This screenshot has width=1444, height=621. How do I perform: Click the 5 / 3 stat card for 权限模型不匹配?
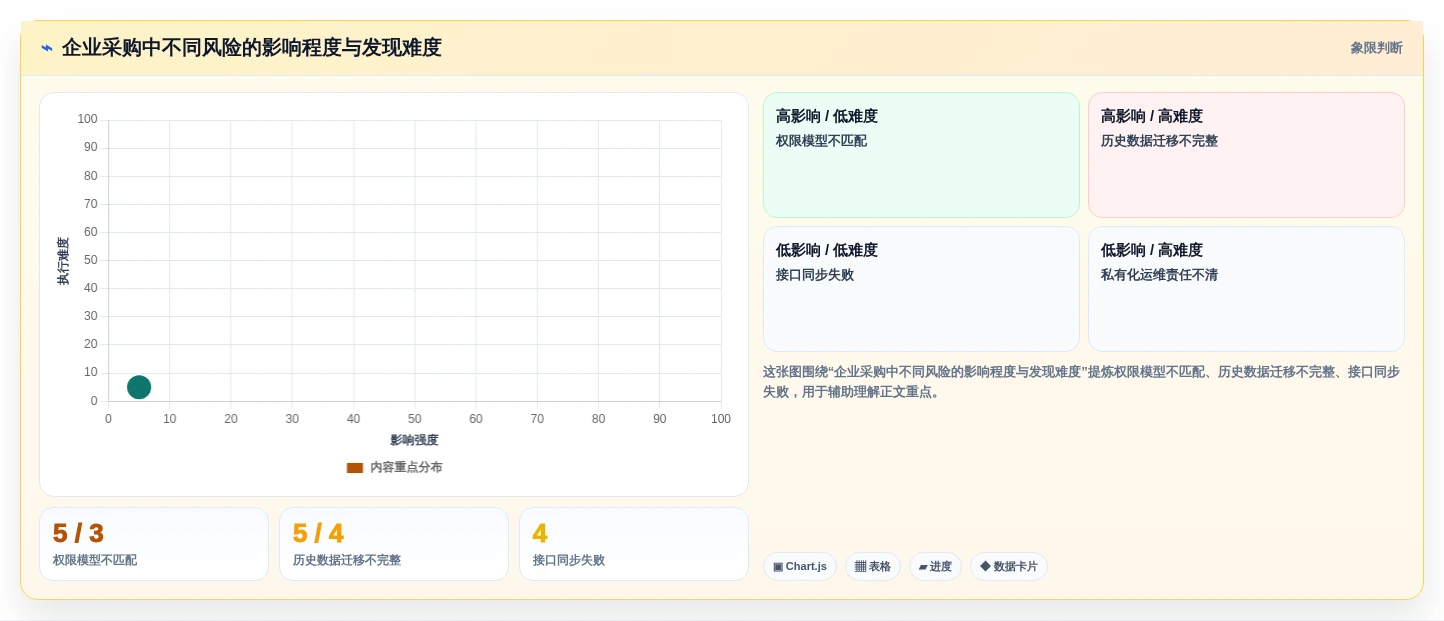coord(154,544)
